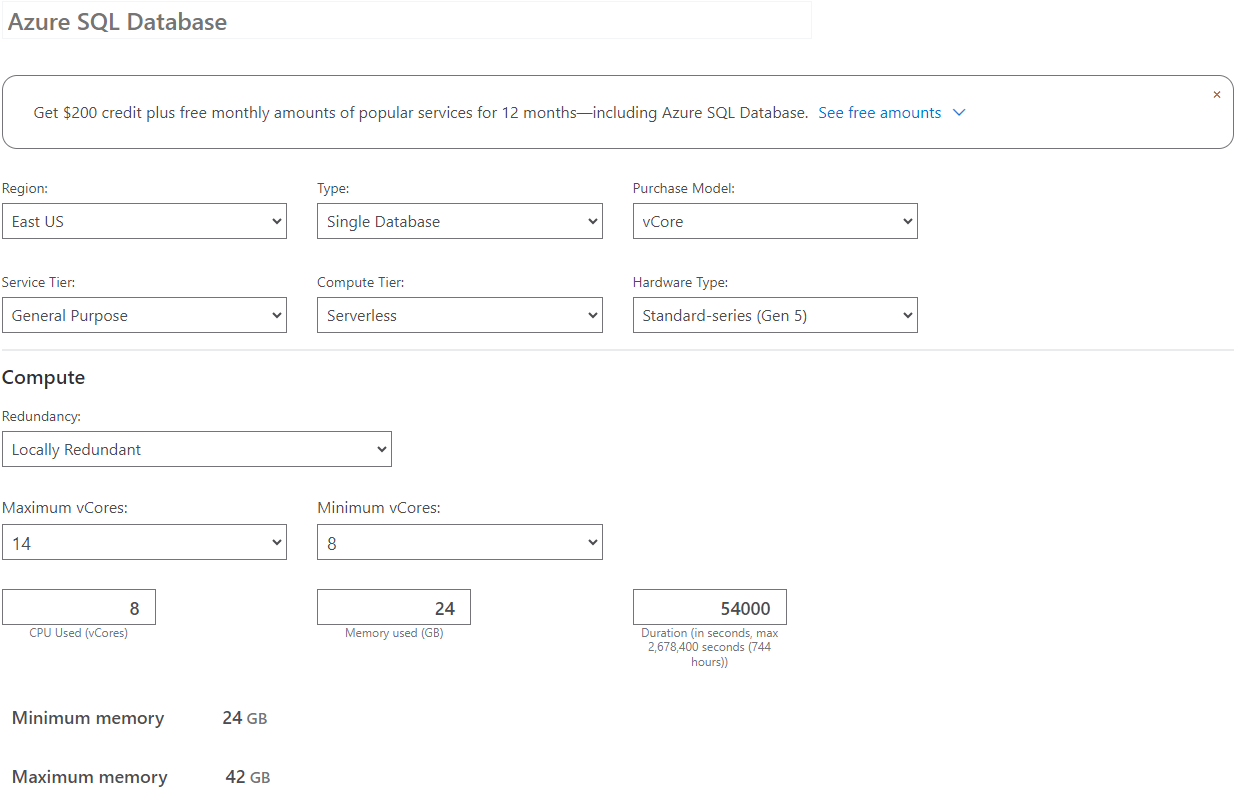The height and width of the screenshot is (800, 1239).
Task: Click the dropdown arrow on Region selector
Action: point(276,221)
